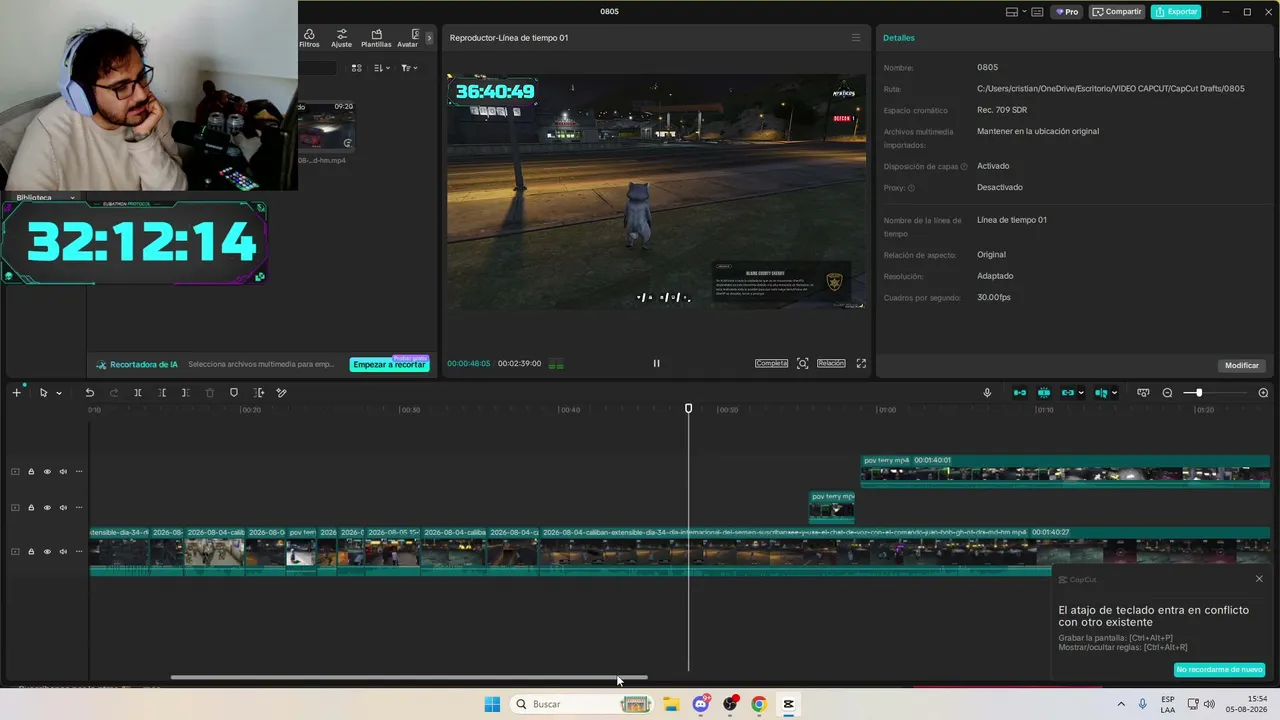
Task: Open more options for top track
Action: (79, 472)
